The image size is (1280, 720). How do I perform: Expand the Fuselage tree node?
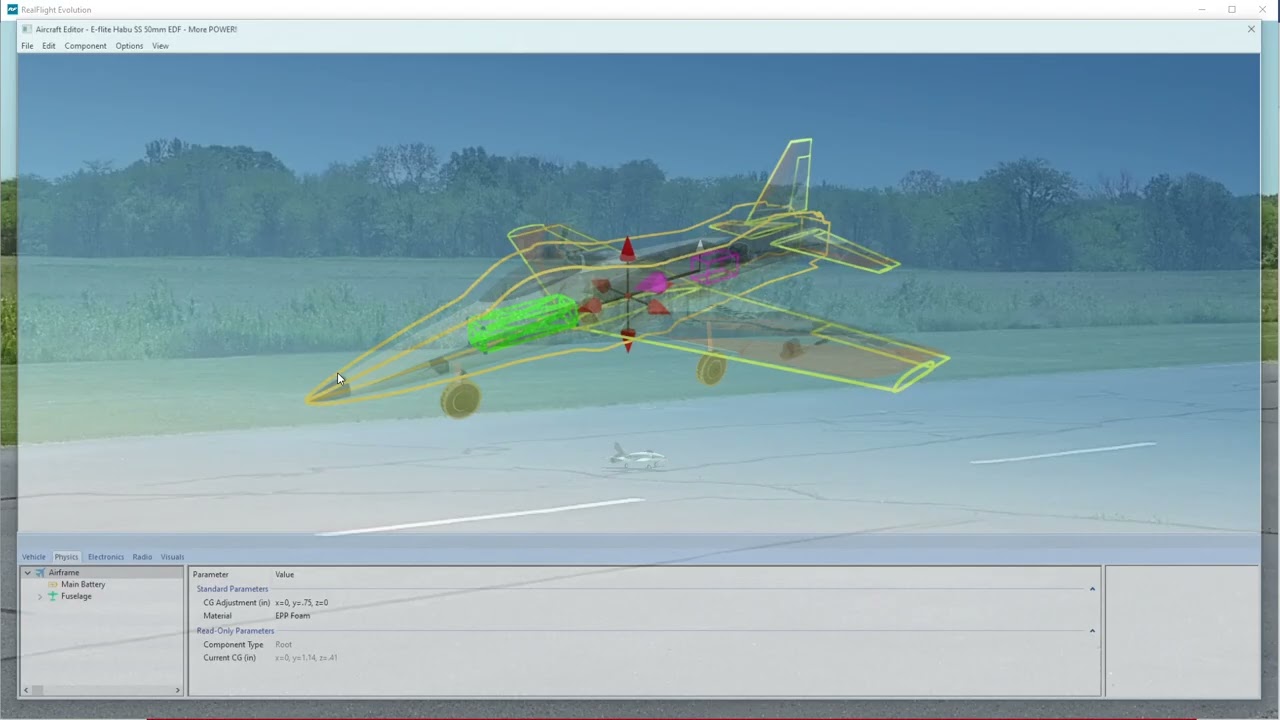point(40,596)
